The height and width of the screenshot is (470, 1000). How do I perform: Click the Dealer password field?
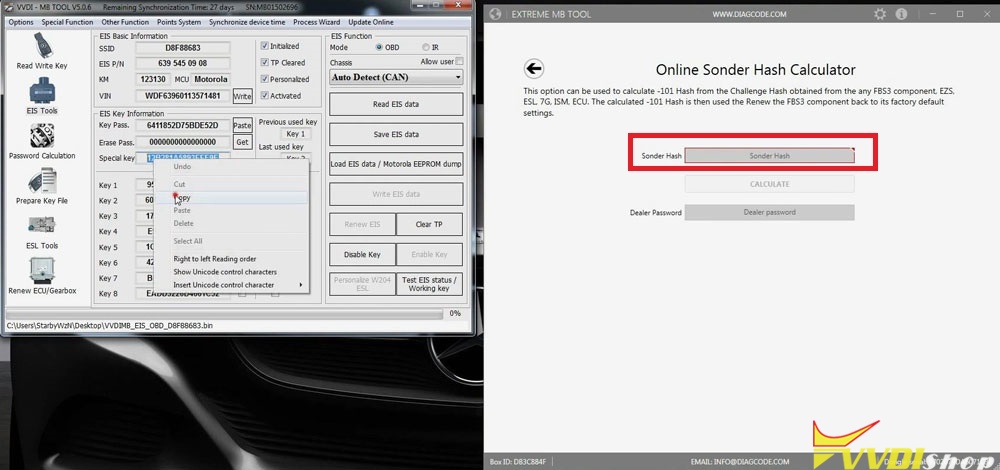(x=769, y=212)
